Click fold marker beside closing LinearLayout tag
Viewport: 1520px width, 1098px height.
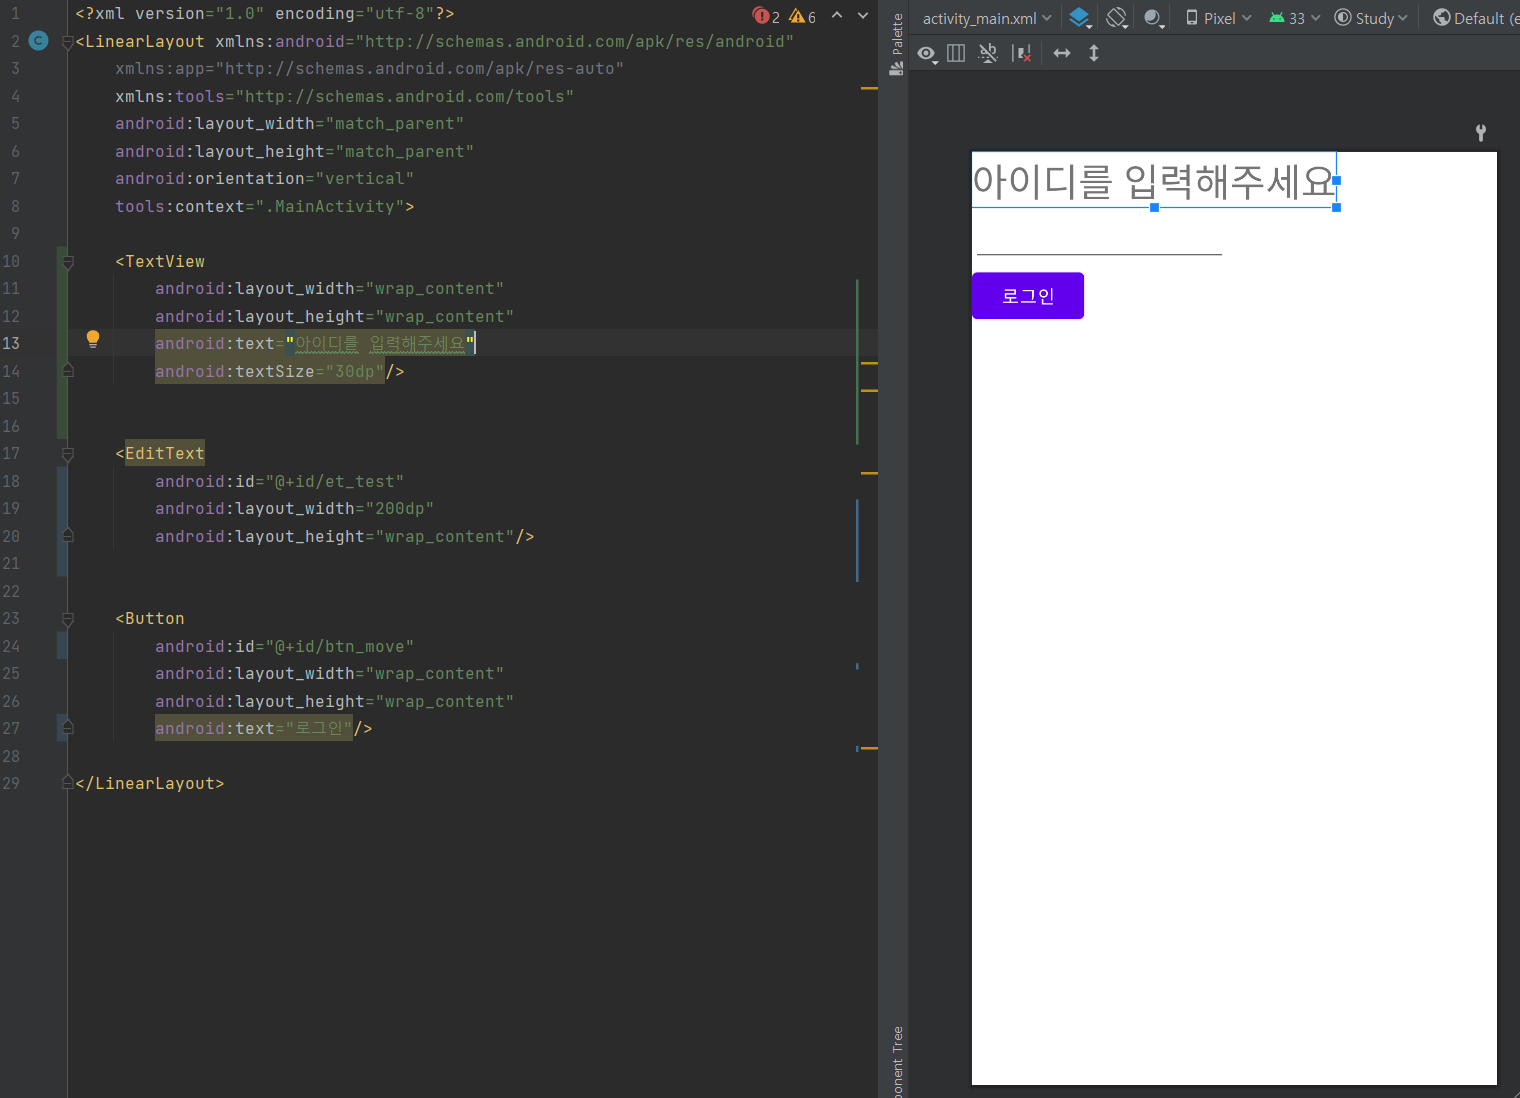(x=68, y=783)
